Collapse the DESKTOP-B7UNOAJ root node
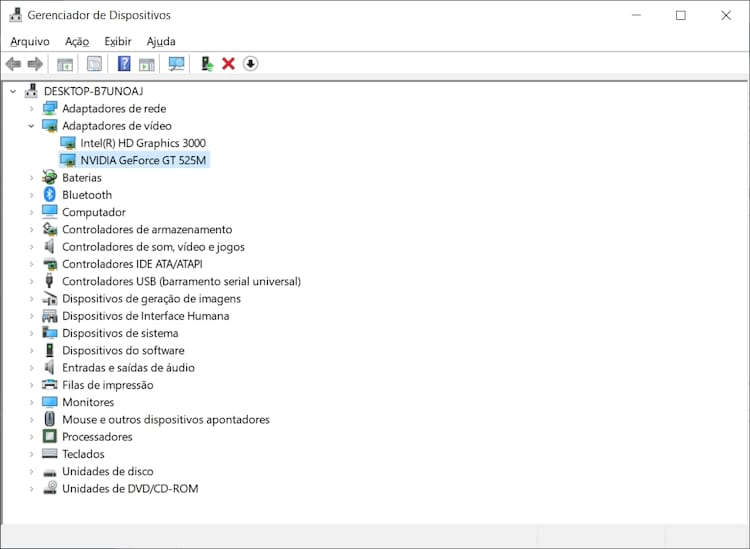 click(x=13, y=91)
